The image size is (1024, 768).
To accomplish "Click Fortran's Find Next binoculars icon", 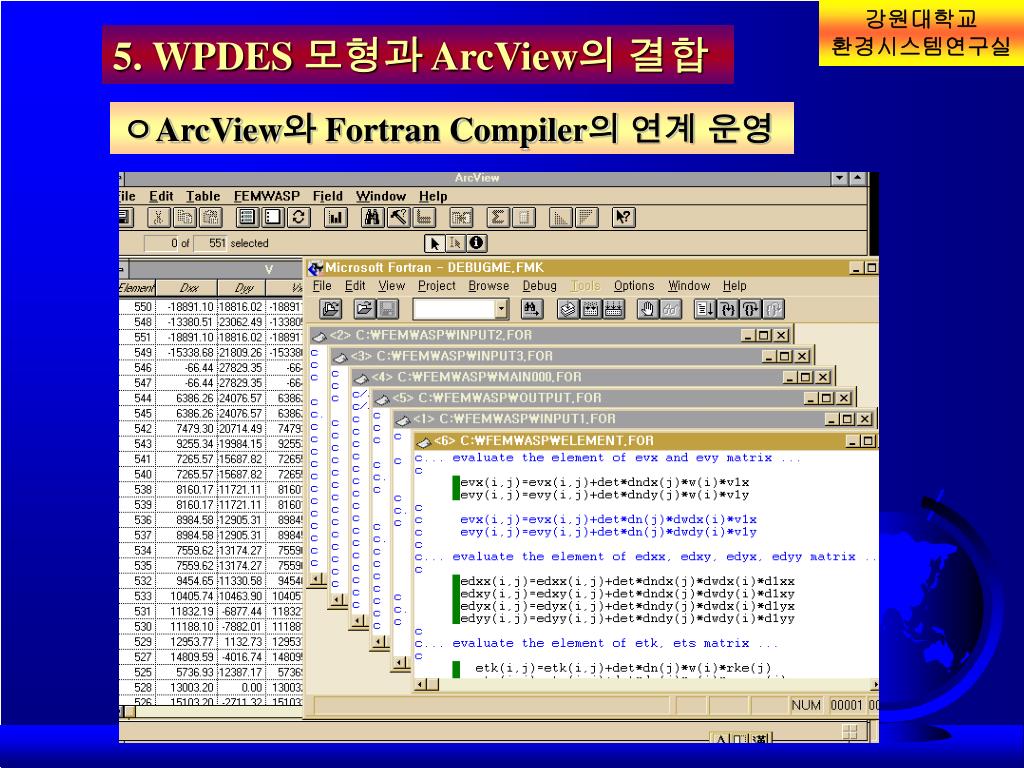I will tap(532, 309).
